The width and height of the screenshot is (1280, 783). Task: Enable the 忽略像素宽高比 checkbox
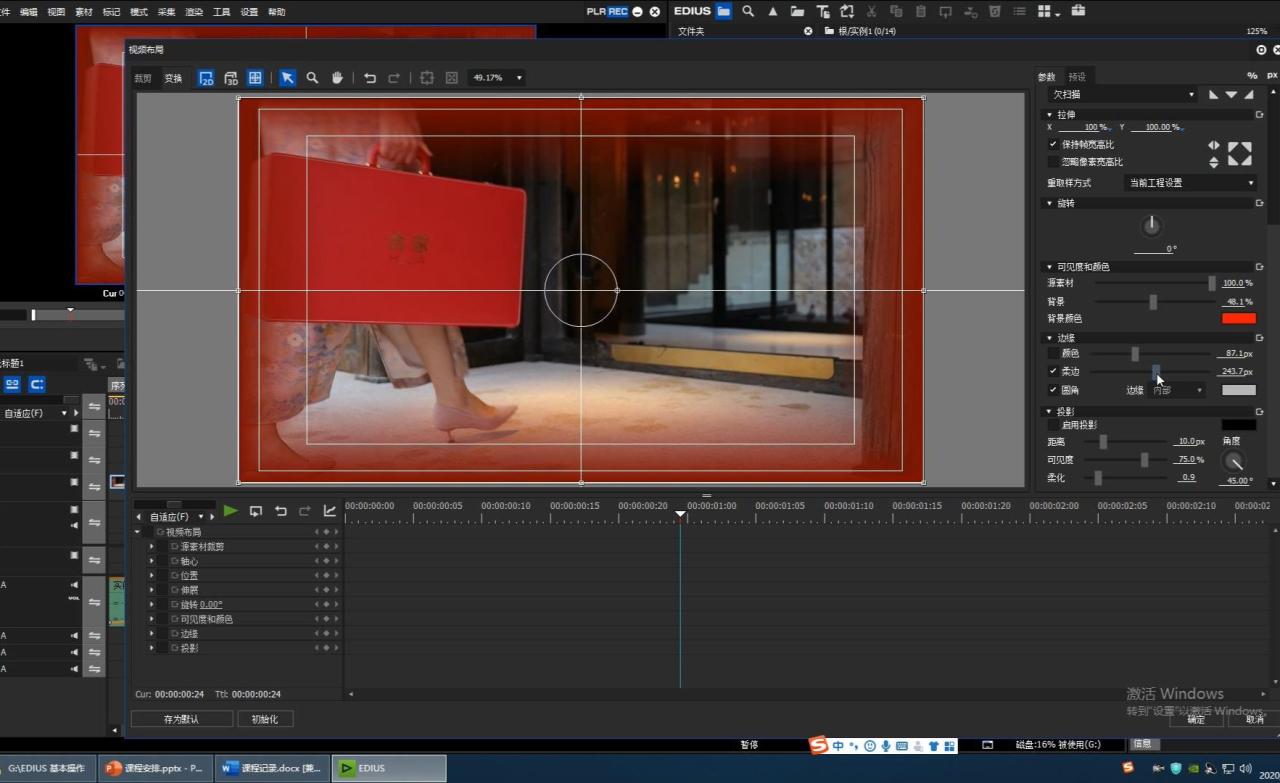1053,162
